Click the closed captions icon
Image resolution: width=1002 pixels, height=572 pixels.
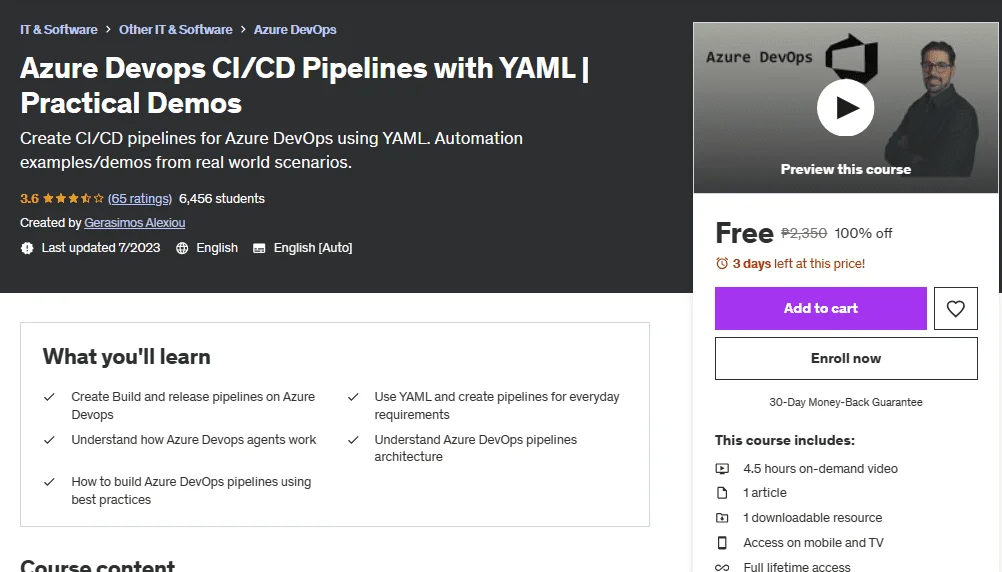pos(259,248)
